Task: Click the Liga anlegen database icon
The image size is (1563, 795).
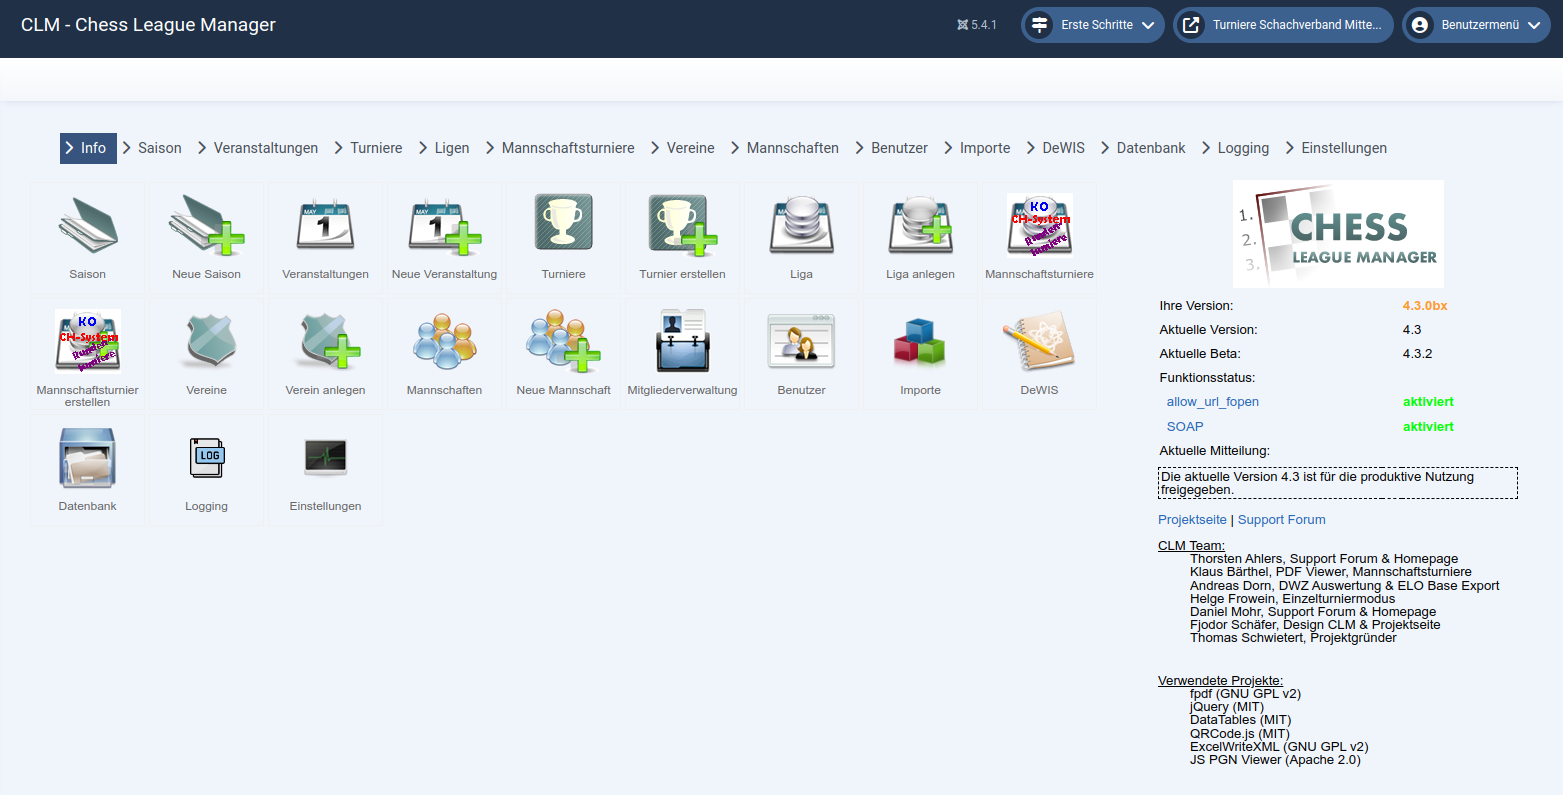Action: 920,225
